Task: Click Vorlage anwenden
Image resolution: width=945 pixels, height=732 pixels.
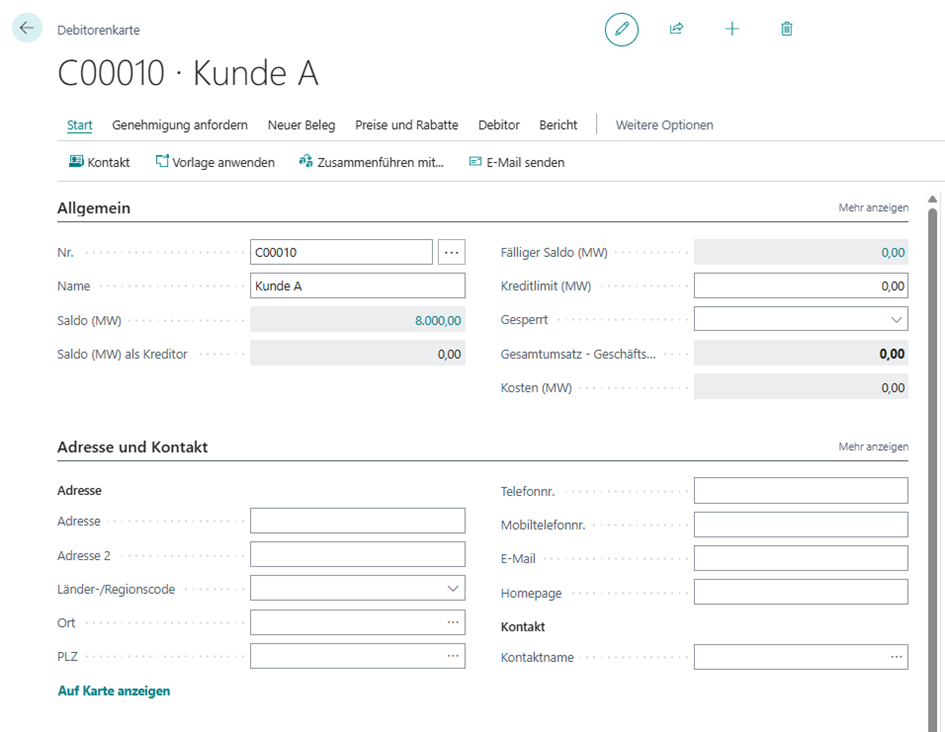Action: click(x=215, y=162)
